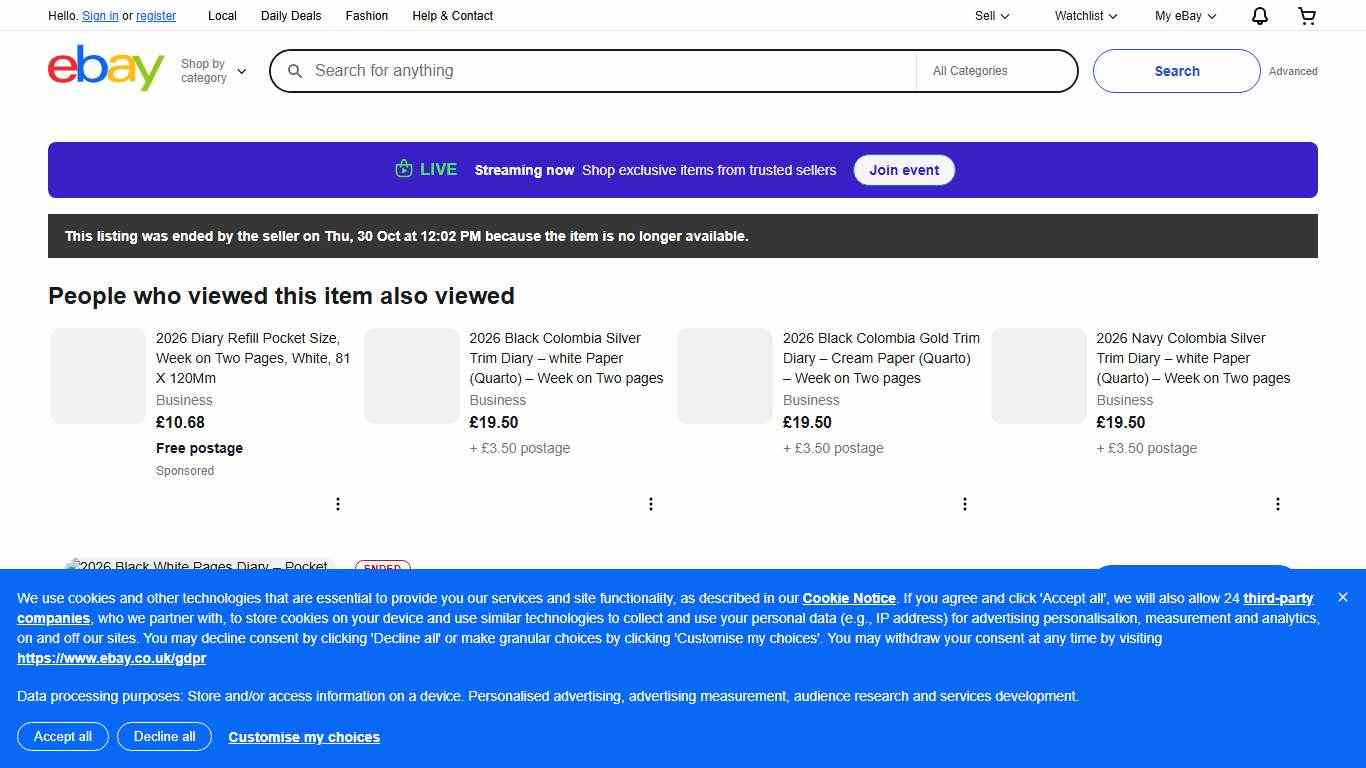The width and height of the screenshot is (1366, 768).
Task: Open the shopping cart icon
Action: coord(1306,16)
